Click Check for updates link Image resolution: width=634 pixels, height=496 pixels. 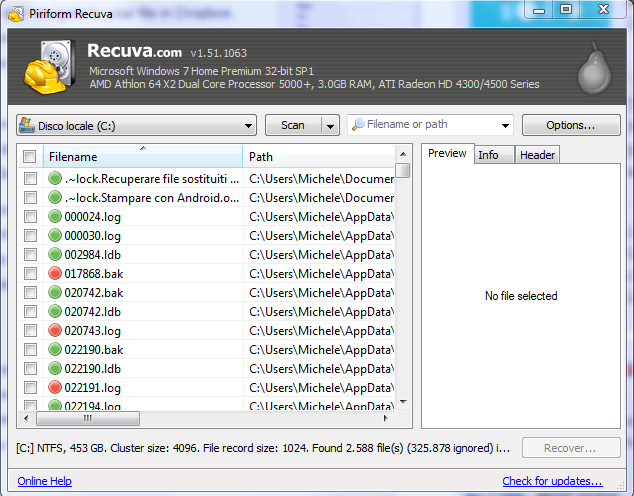tap(552, 481)
